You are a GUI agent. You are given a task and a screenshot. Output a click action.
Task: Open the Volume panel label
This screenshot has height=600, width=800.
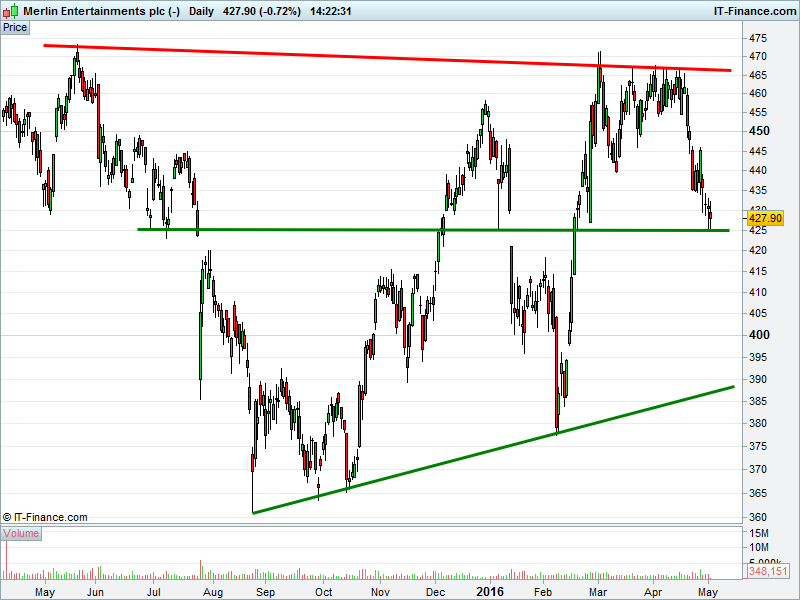[21, 534]
